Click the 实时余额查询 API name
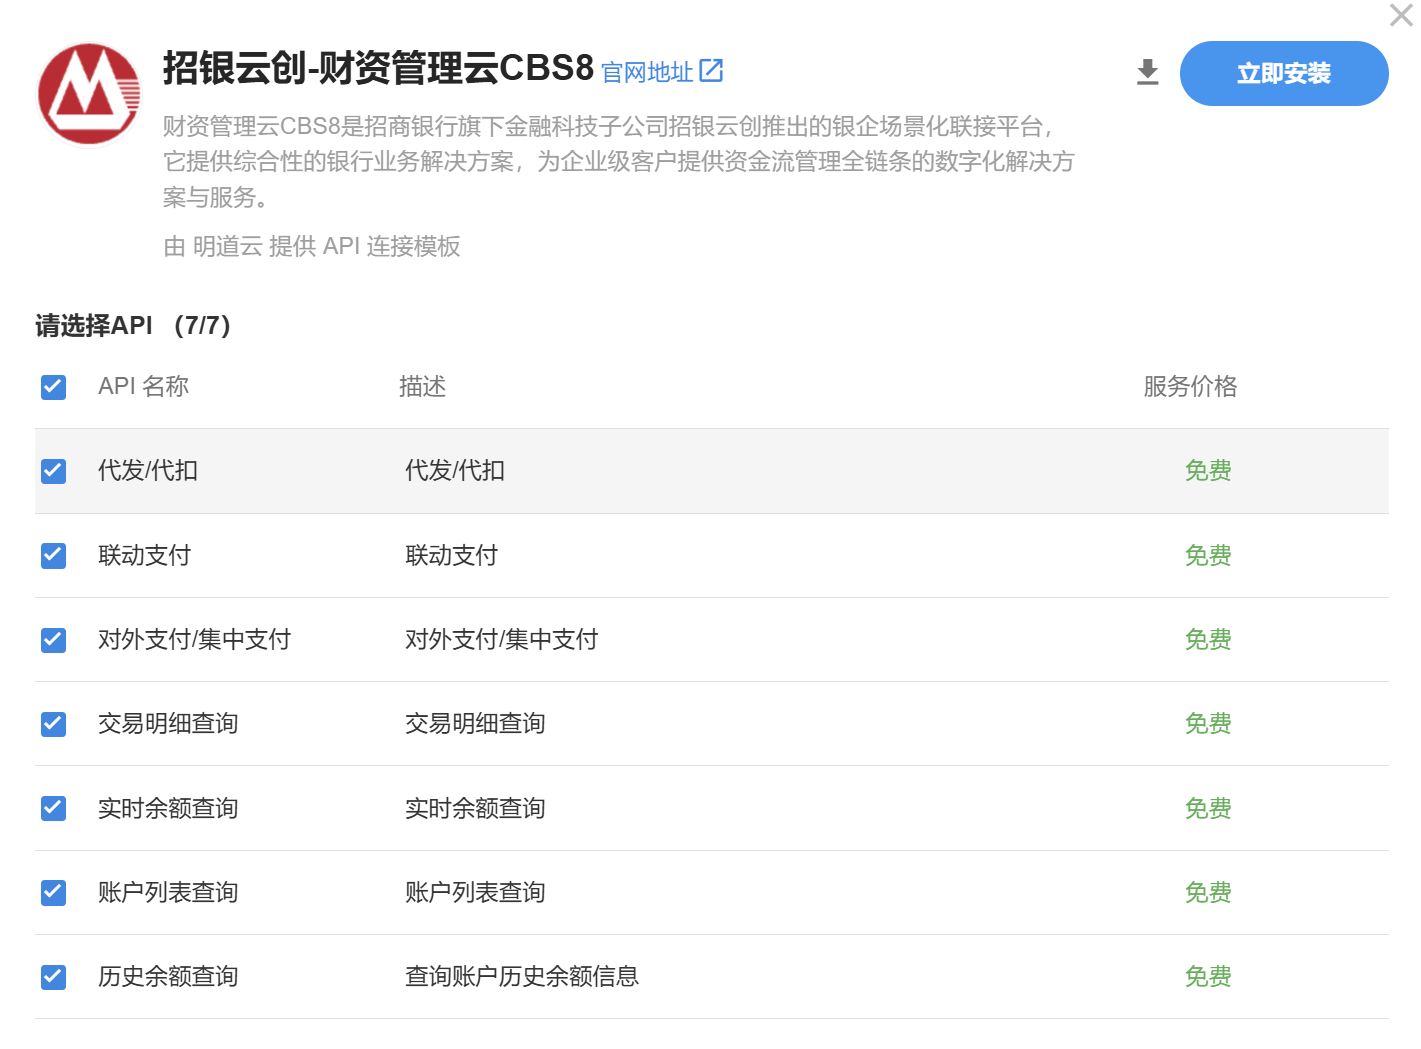Image resolution: width=1421 pixels, height=1049 pixels. coord(168,808)
